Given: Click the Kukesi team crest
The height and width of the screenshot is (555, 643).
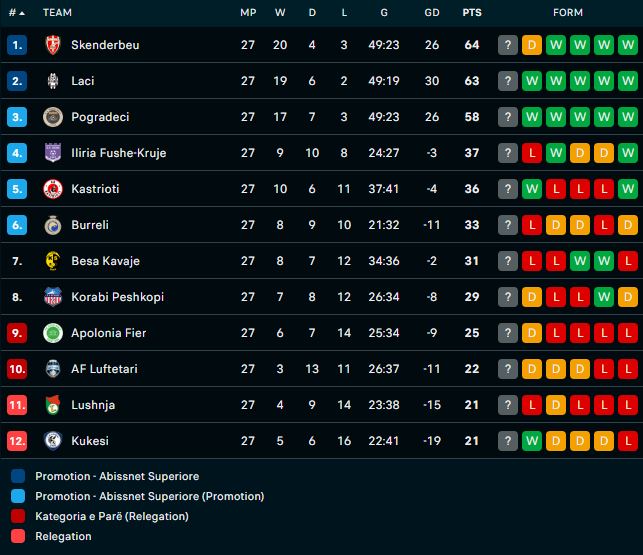Looking at the screenshot, I should [x=53, y=441].
